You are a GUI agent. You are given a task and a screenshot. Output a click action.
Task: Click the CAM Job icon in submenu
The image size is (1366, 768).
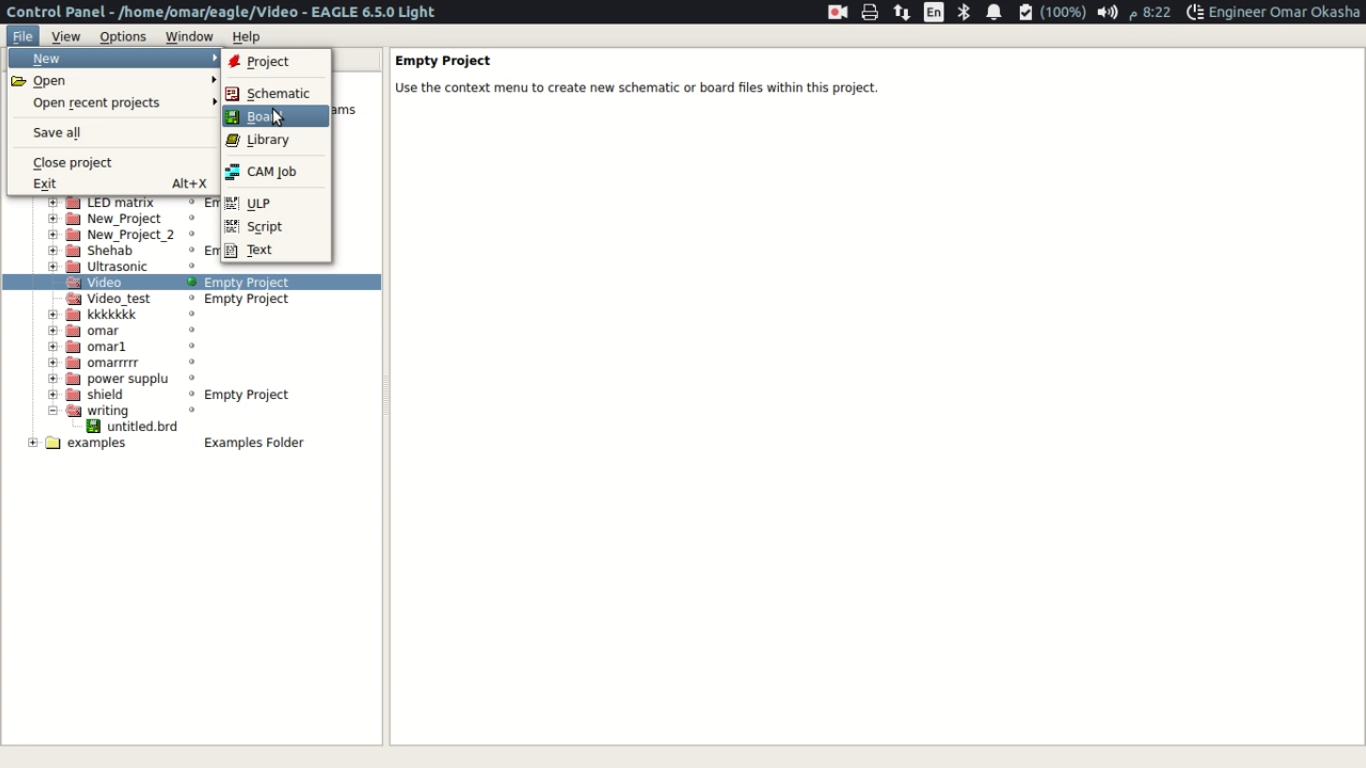click(x=232, y=172)
